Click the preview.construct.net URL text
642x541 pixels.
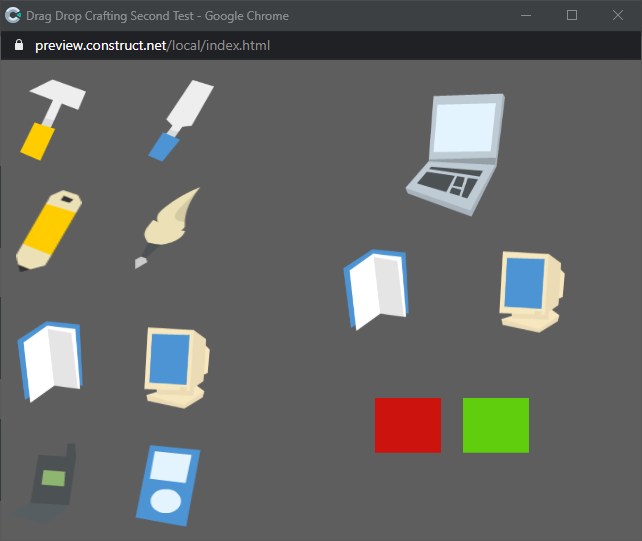pyautogui.click(x=152, y=45)
